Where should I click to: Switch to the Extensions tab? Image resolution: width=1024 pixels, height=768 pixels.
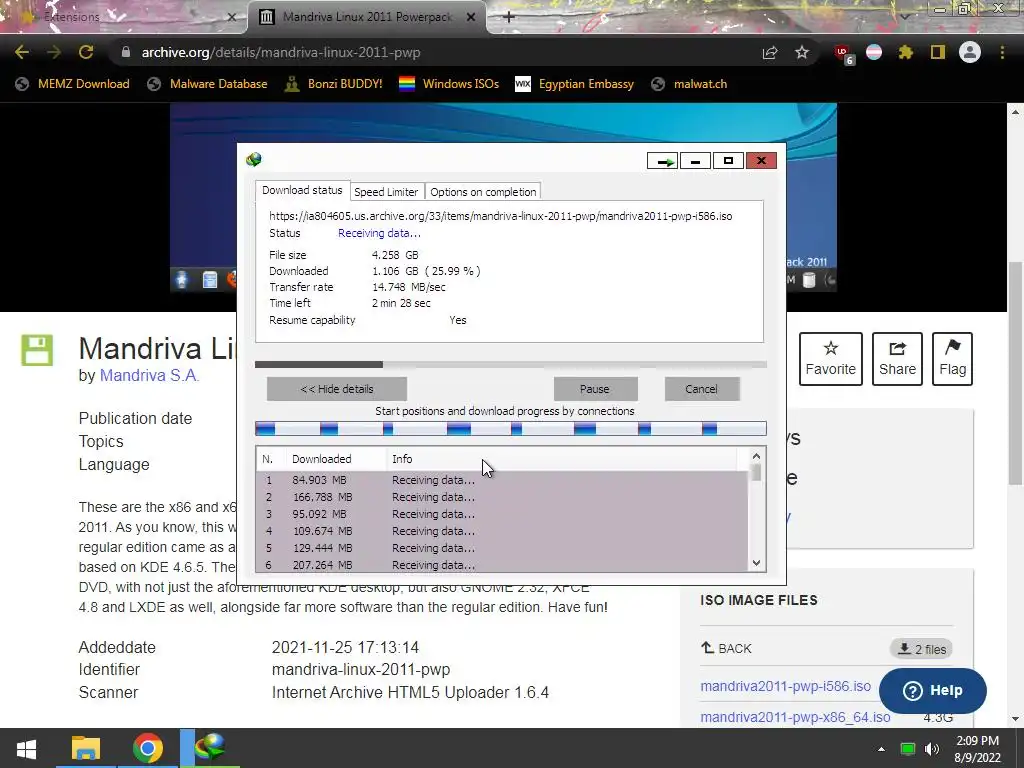click(x=124, y=17)
